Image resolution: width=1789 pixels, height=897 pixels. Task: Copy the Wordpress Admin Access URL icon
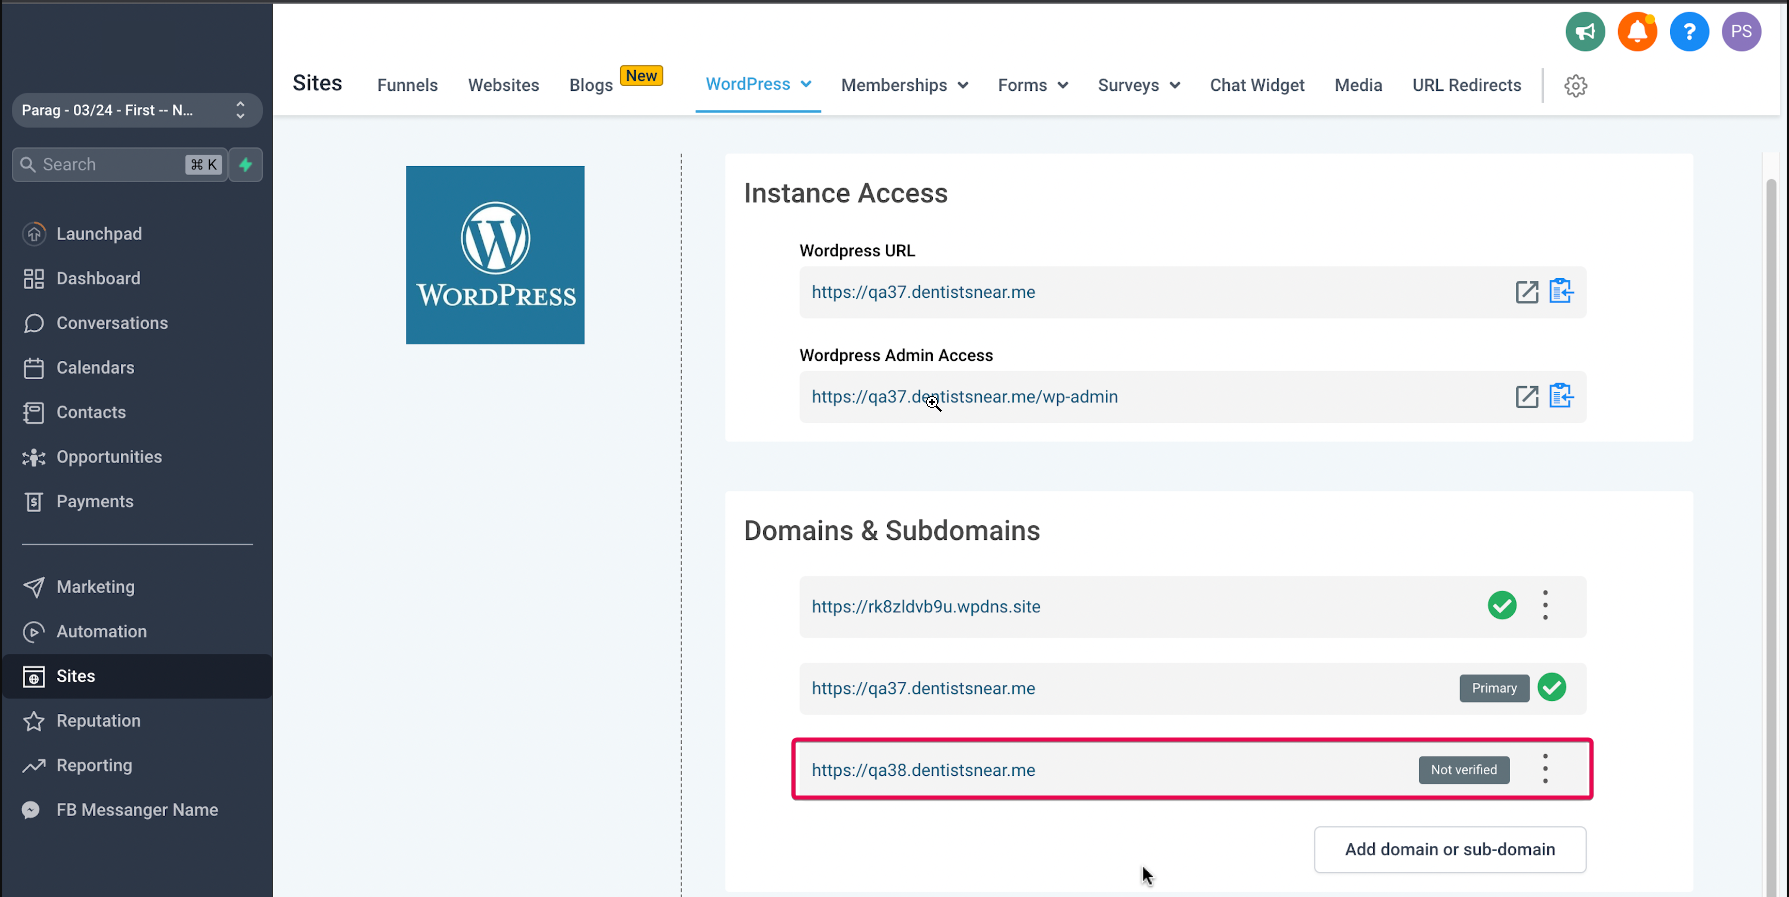[1561, 396]
